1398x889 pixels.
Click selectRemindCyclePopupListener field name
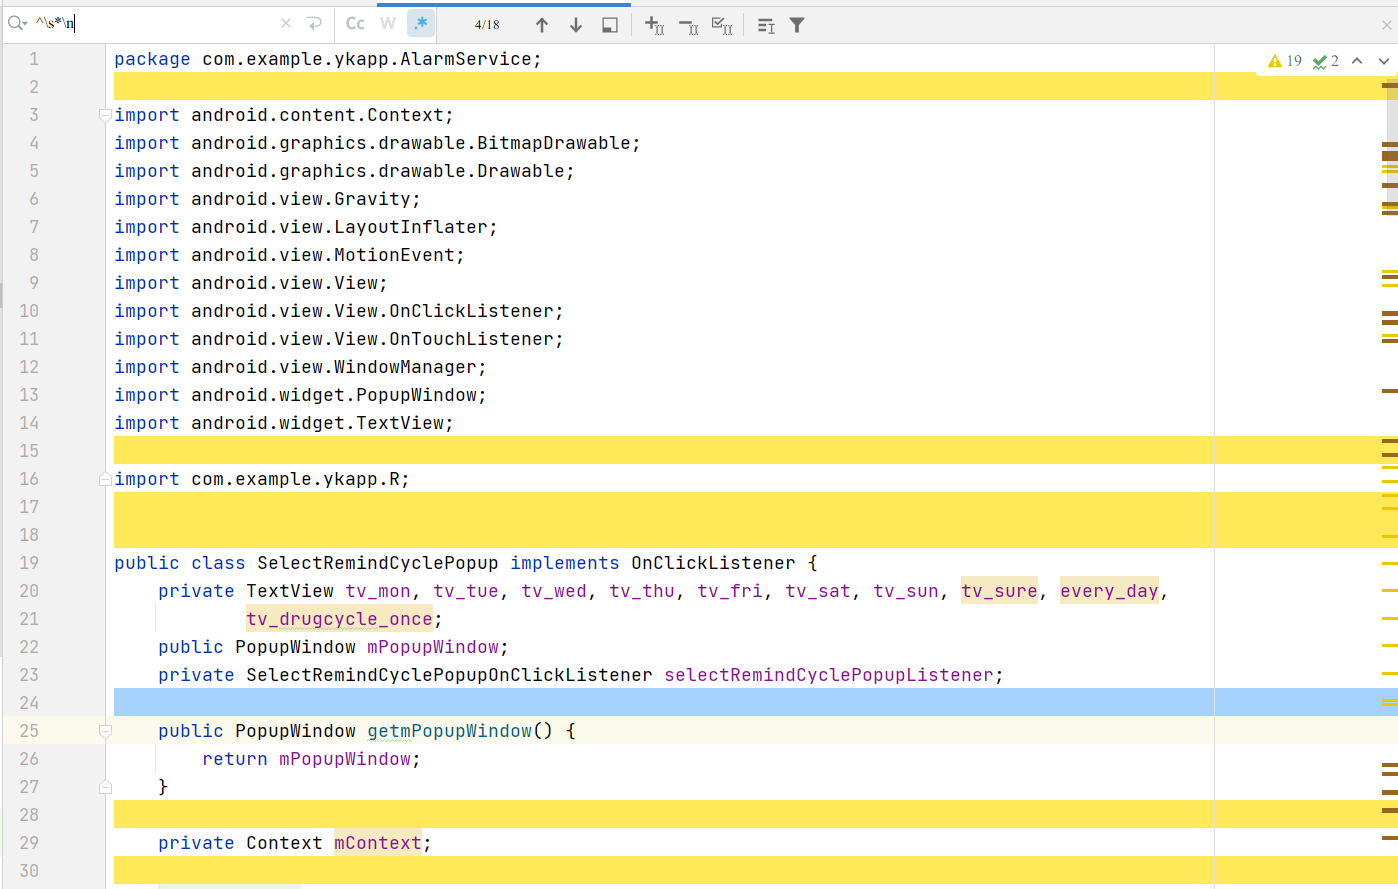(x=829, y=675)
